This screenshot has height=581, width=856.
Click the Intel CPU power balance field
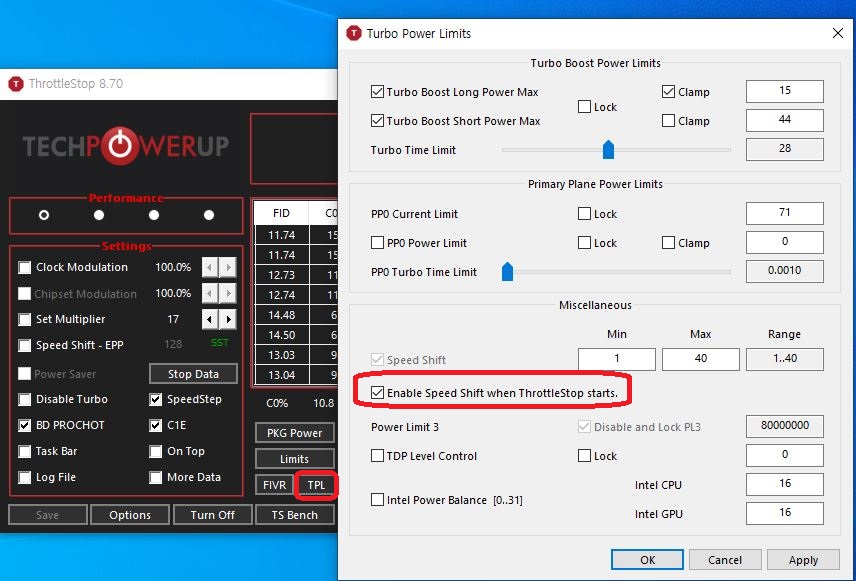pyautogui.click(x=784, y=484)
